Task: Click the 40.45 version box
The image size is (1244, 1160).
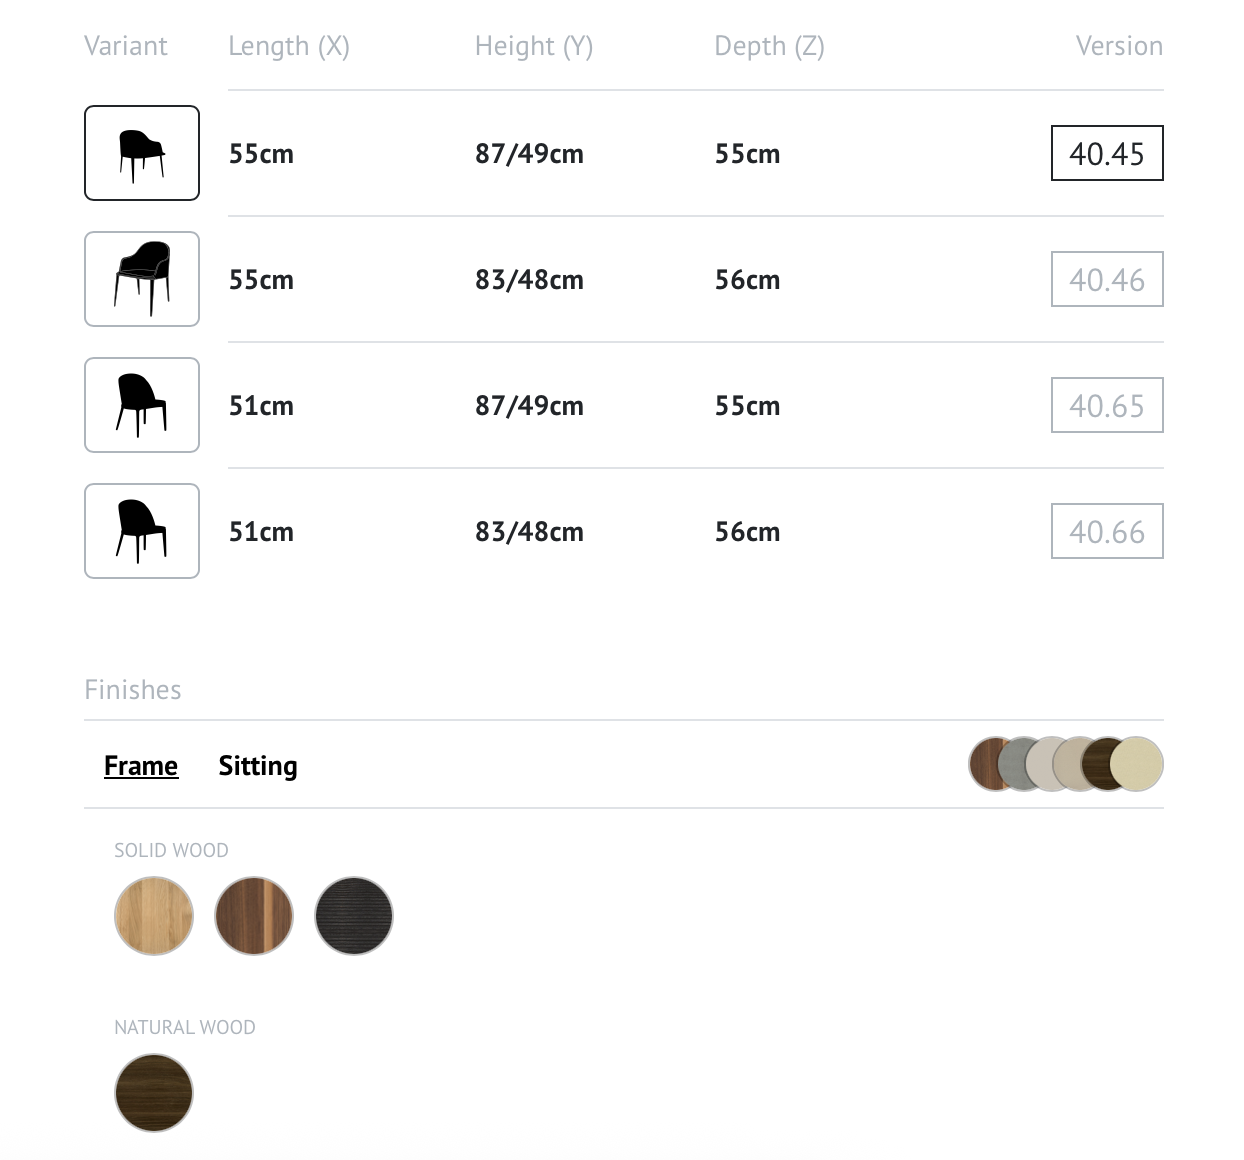Action: pyautogui.click(x=1107, y=153)
